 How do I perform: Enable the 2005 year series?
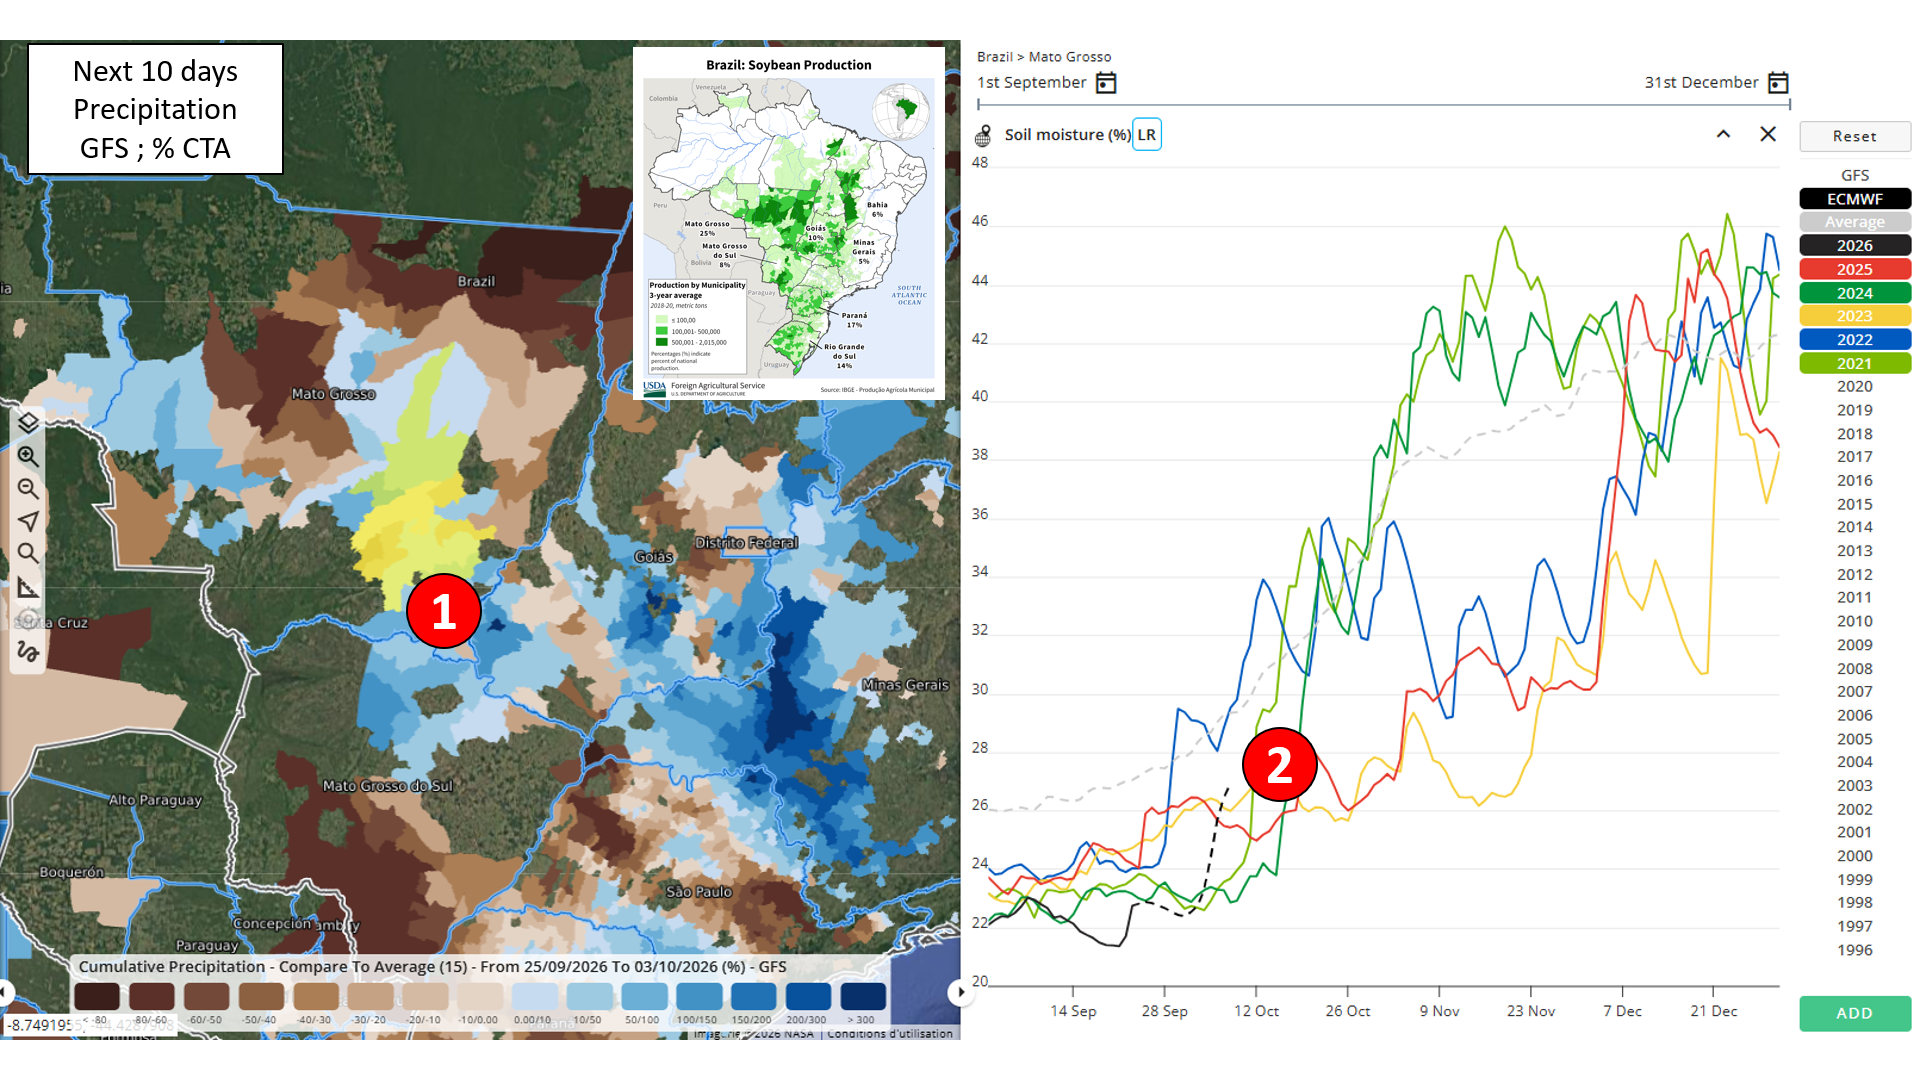(1855, 739)
